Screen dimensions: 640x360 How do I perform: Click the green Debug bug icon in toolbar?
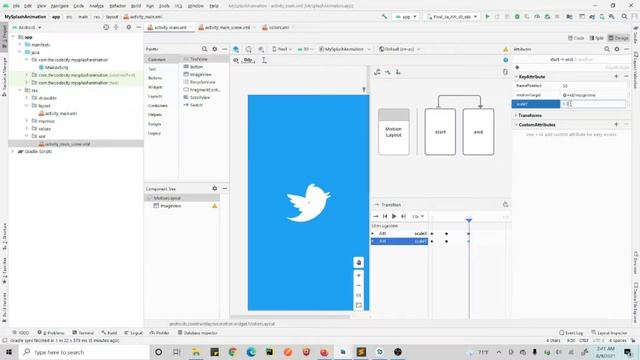point(517,17)
